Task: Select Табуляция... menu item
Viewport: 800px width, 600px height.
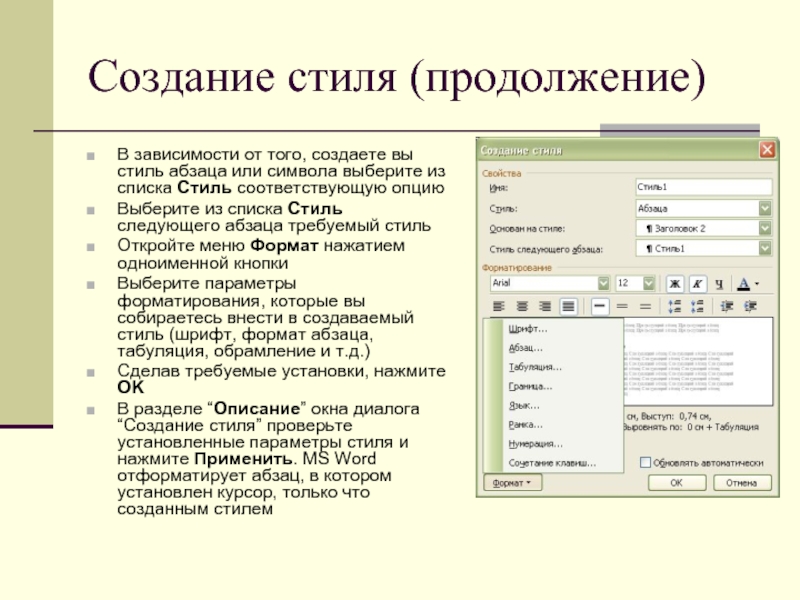Action: click(535, 367)
